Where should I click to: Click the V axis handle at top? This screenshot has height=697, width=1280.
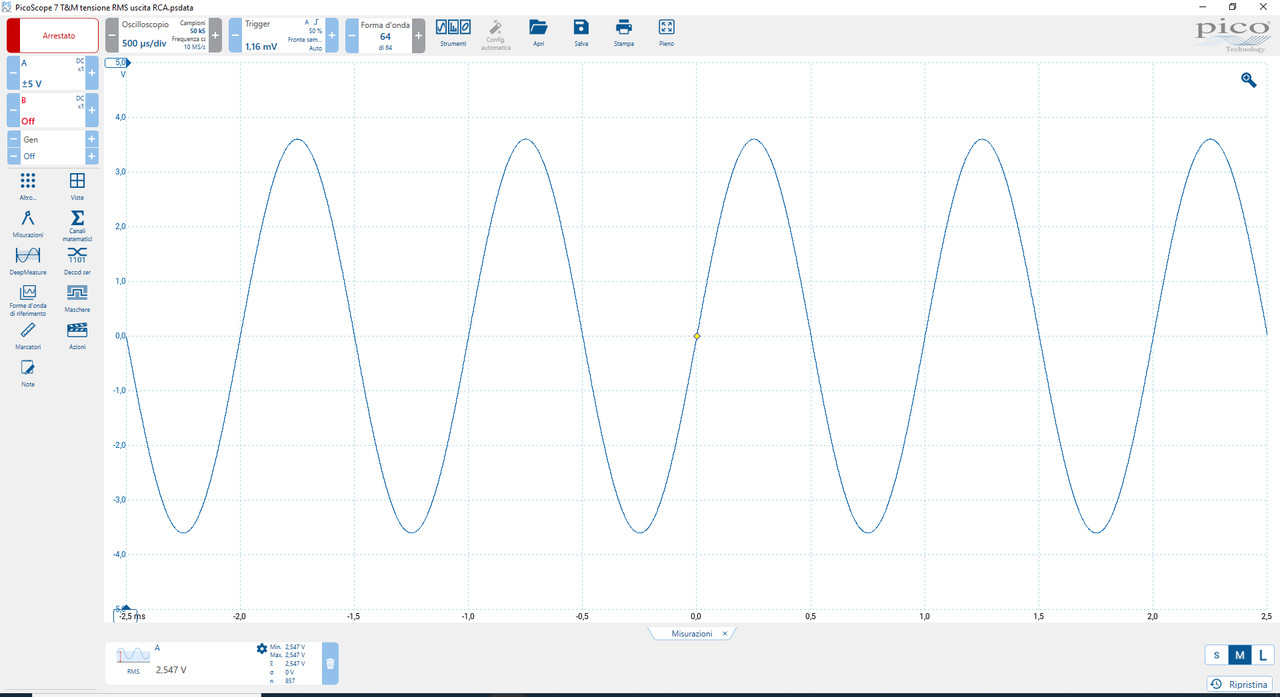[118, 62]
